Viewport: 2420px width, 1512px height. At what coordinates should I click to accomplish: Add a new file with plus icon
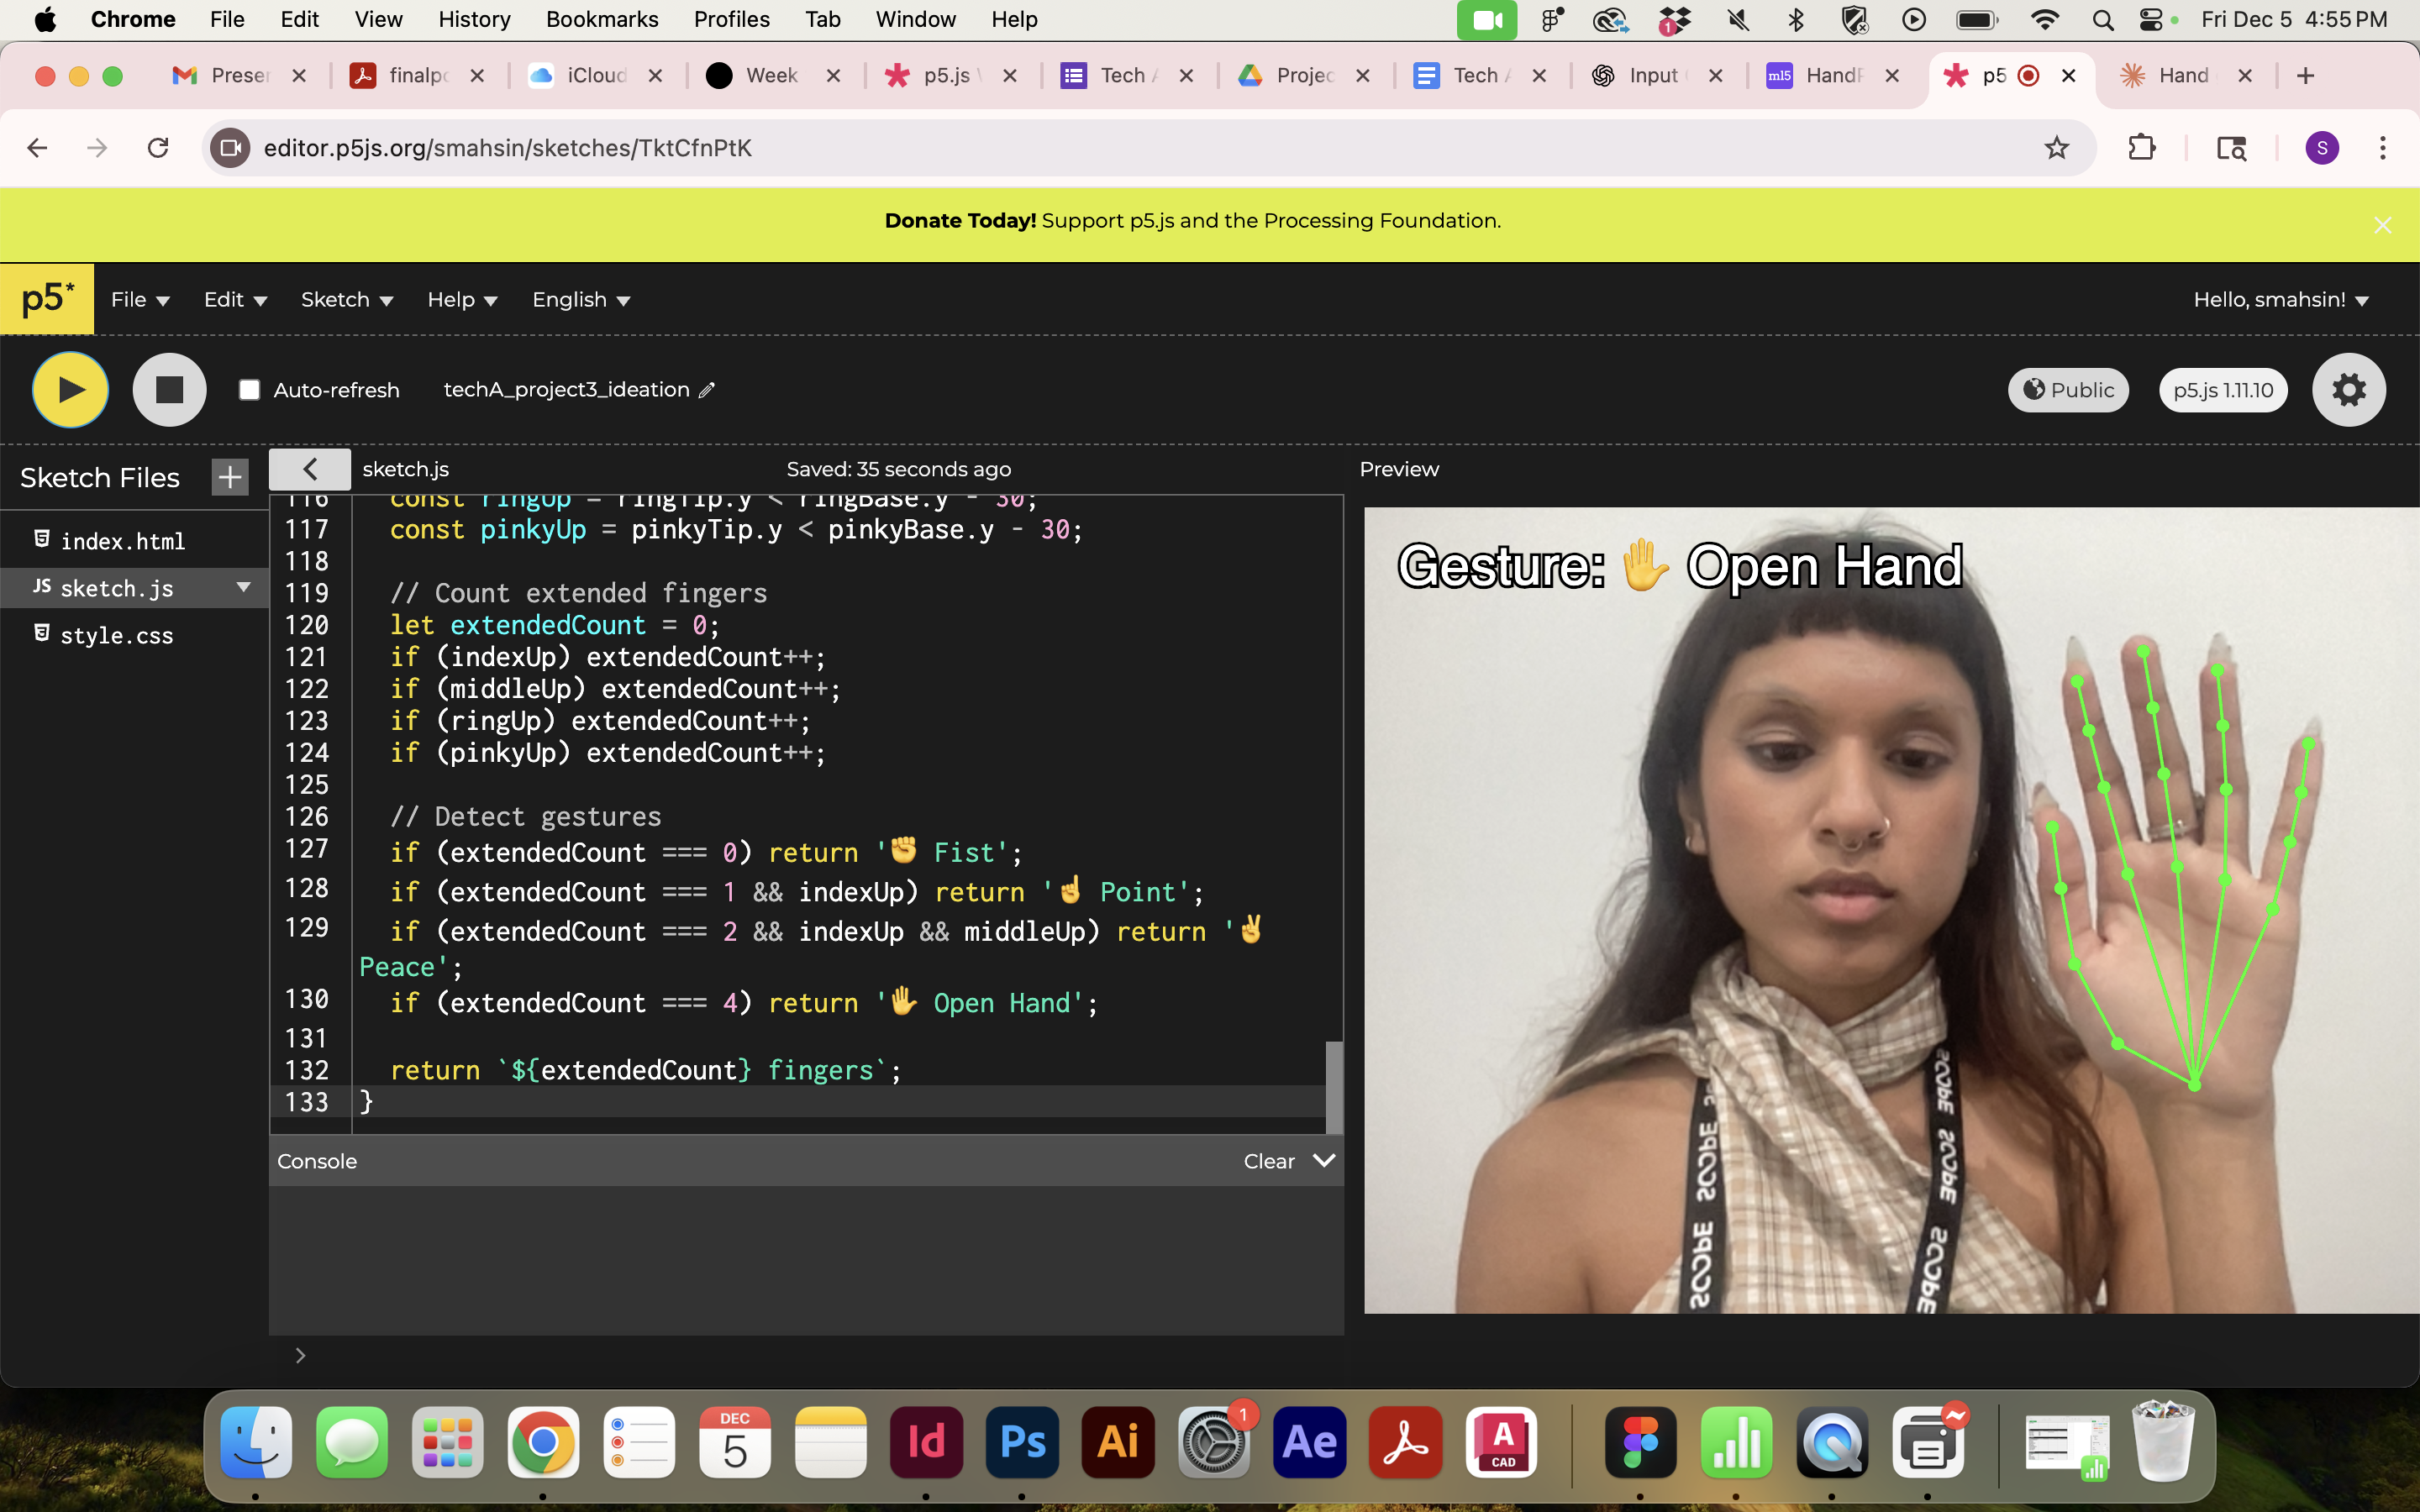229,477
